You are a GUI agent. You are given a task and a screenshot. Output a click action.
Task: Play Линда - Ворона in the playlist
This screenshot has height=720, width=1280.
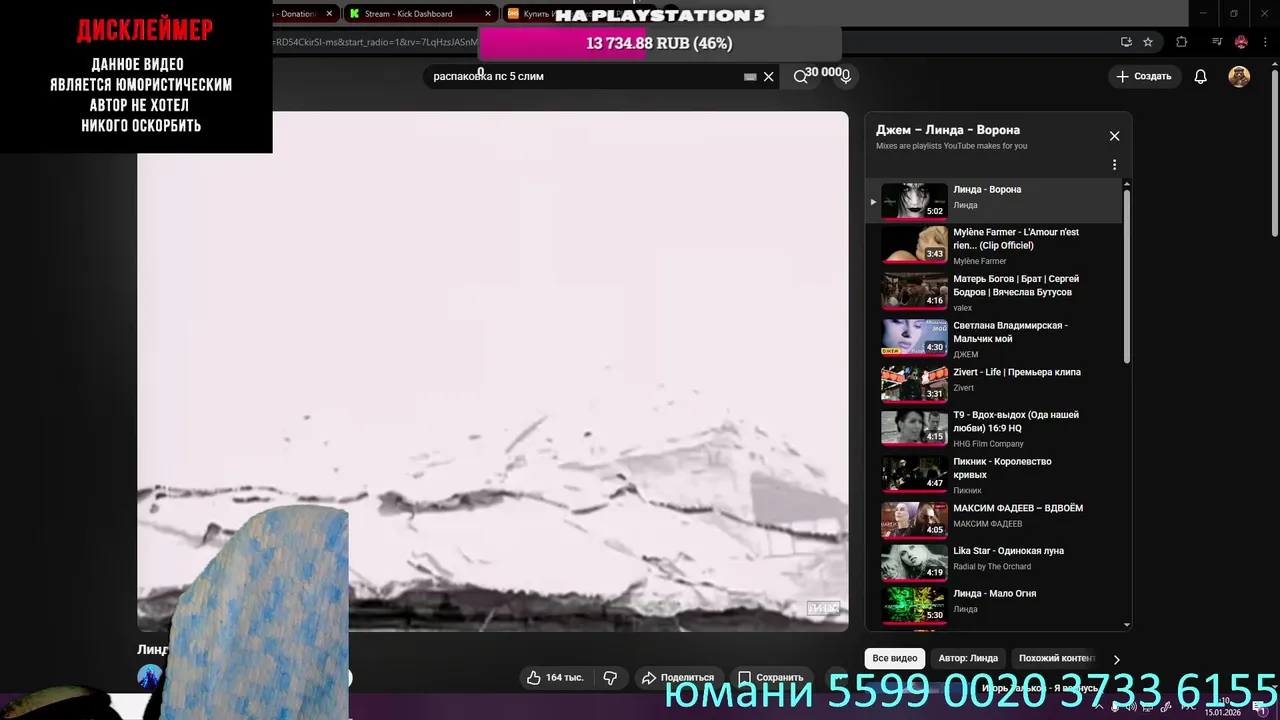[x=994, y=201]
